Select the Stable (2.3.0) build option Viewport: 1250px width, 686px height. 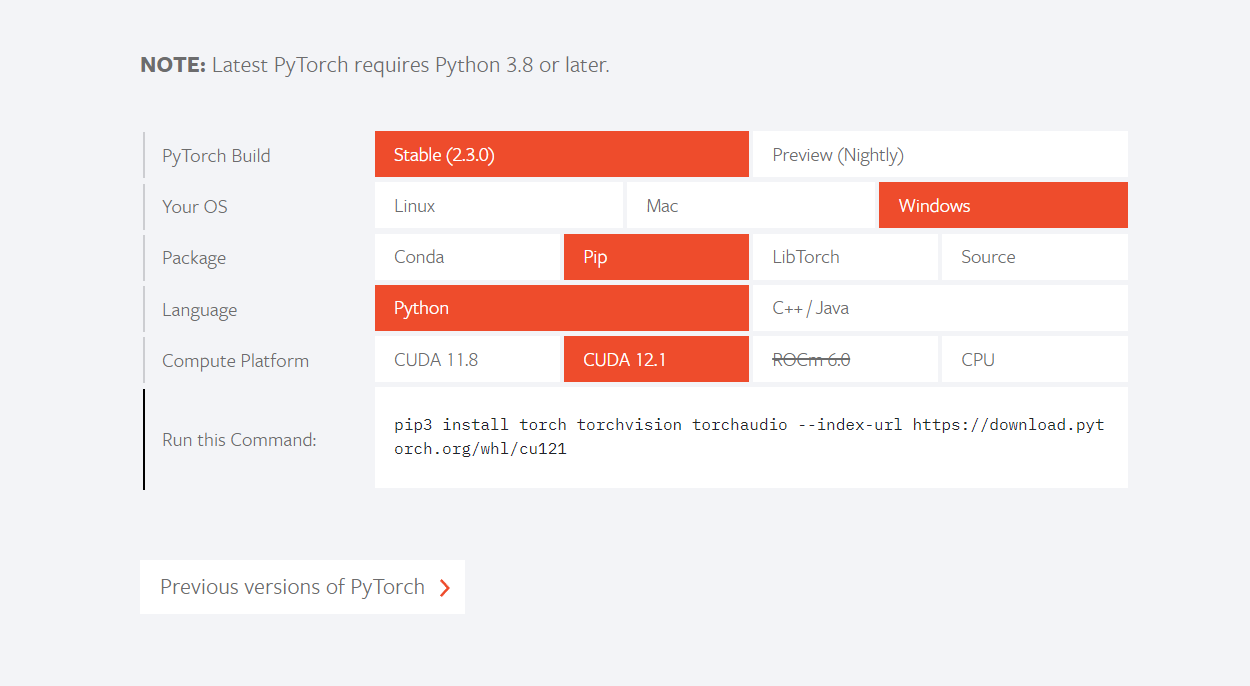[x=561, y=155]
